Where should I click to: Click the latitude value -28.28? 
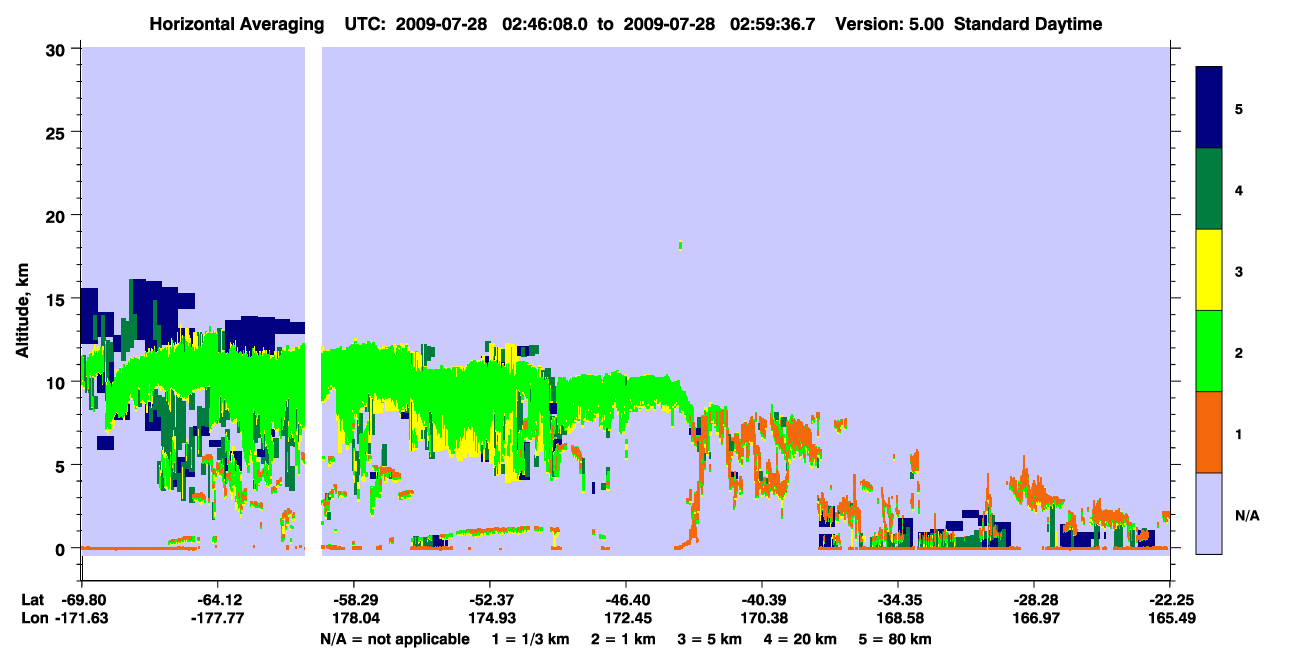click(1034, 600)
